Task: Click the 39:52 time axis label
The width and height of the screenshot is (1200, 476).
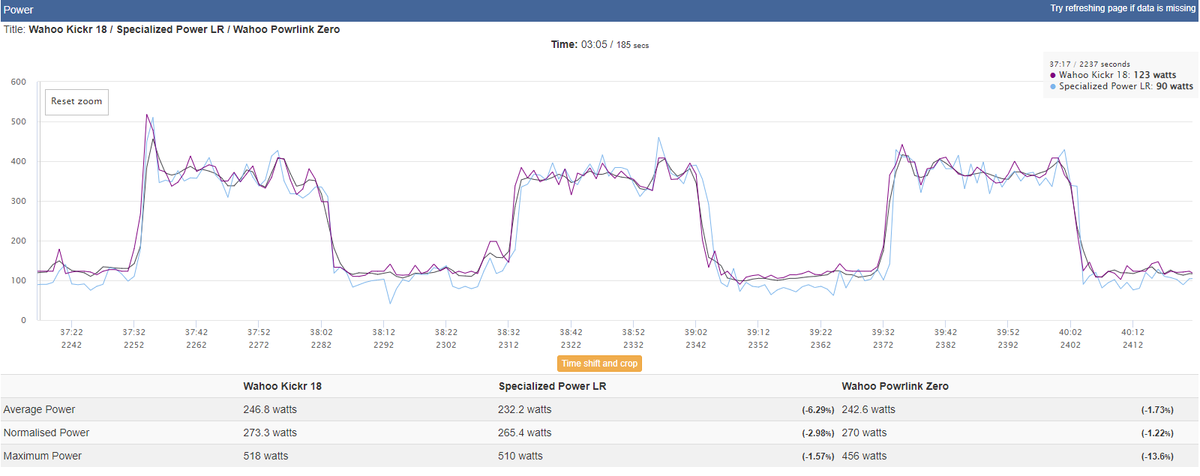Action: 1008,331
